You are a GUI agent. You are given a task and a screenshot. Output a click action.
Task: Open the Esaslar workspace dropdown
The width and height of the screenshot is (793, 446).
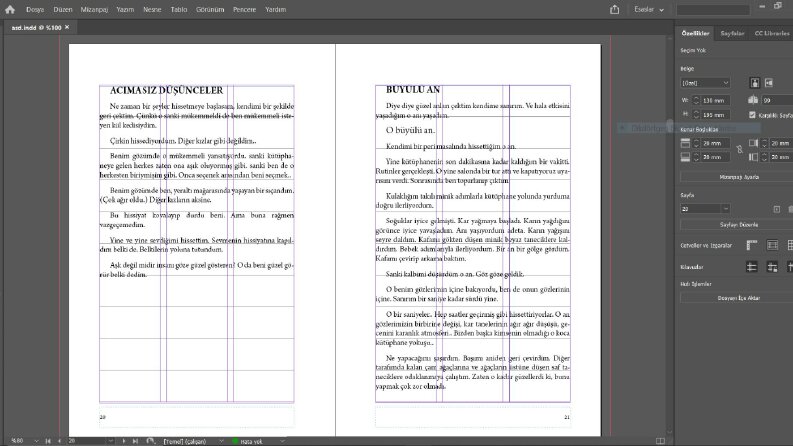[649, 9]
